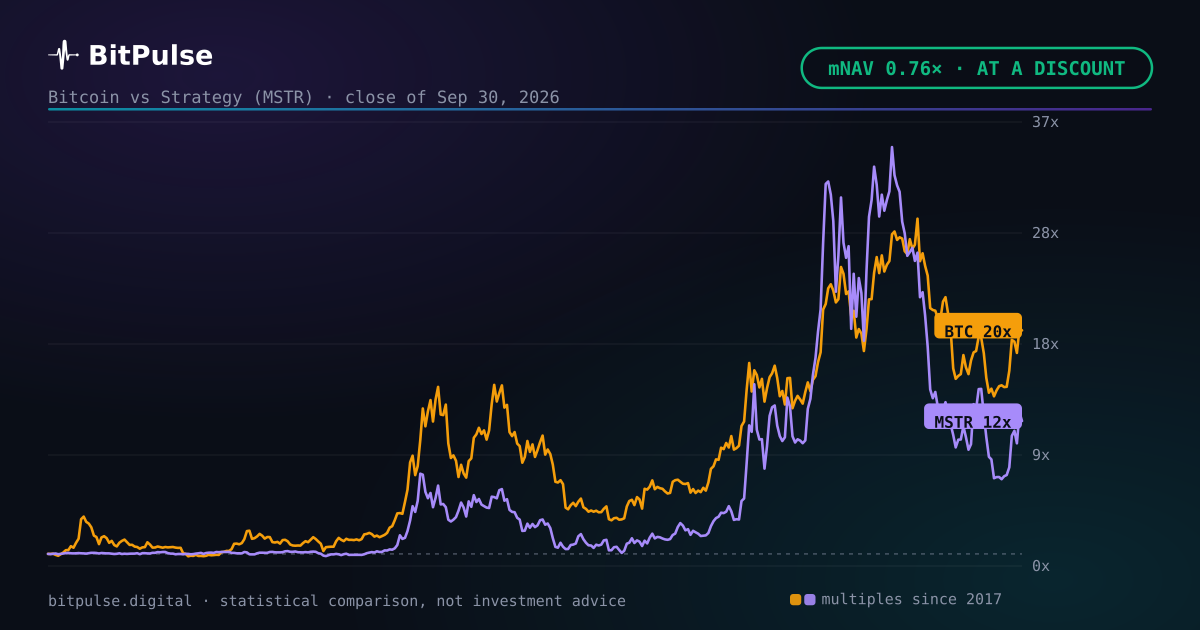The width and height of the screenshot is (1200, 630).
Task: Click the MSTR 12x end label
Action: coord(973,417)
